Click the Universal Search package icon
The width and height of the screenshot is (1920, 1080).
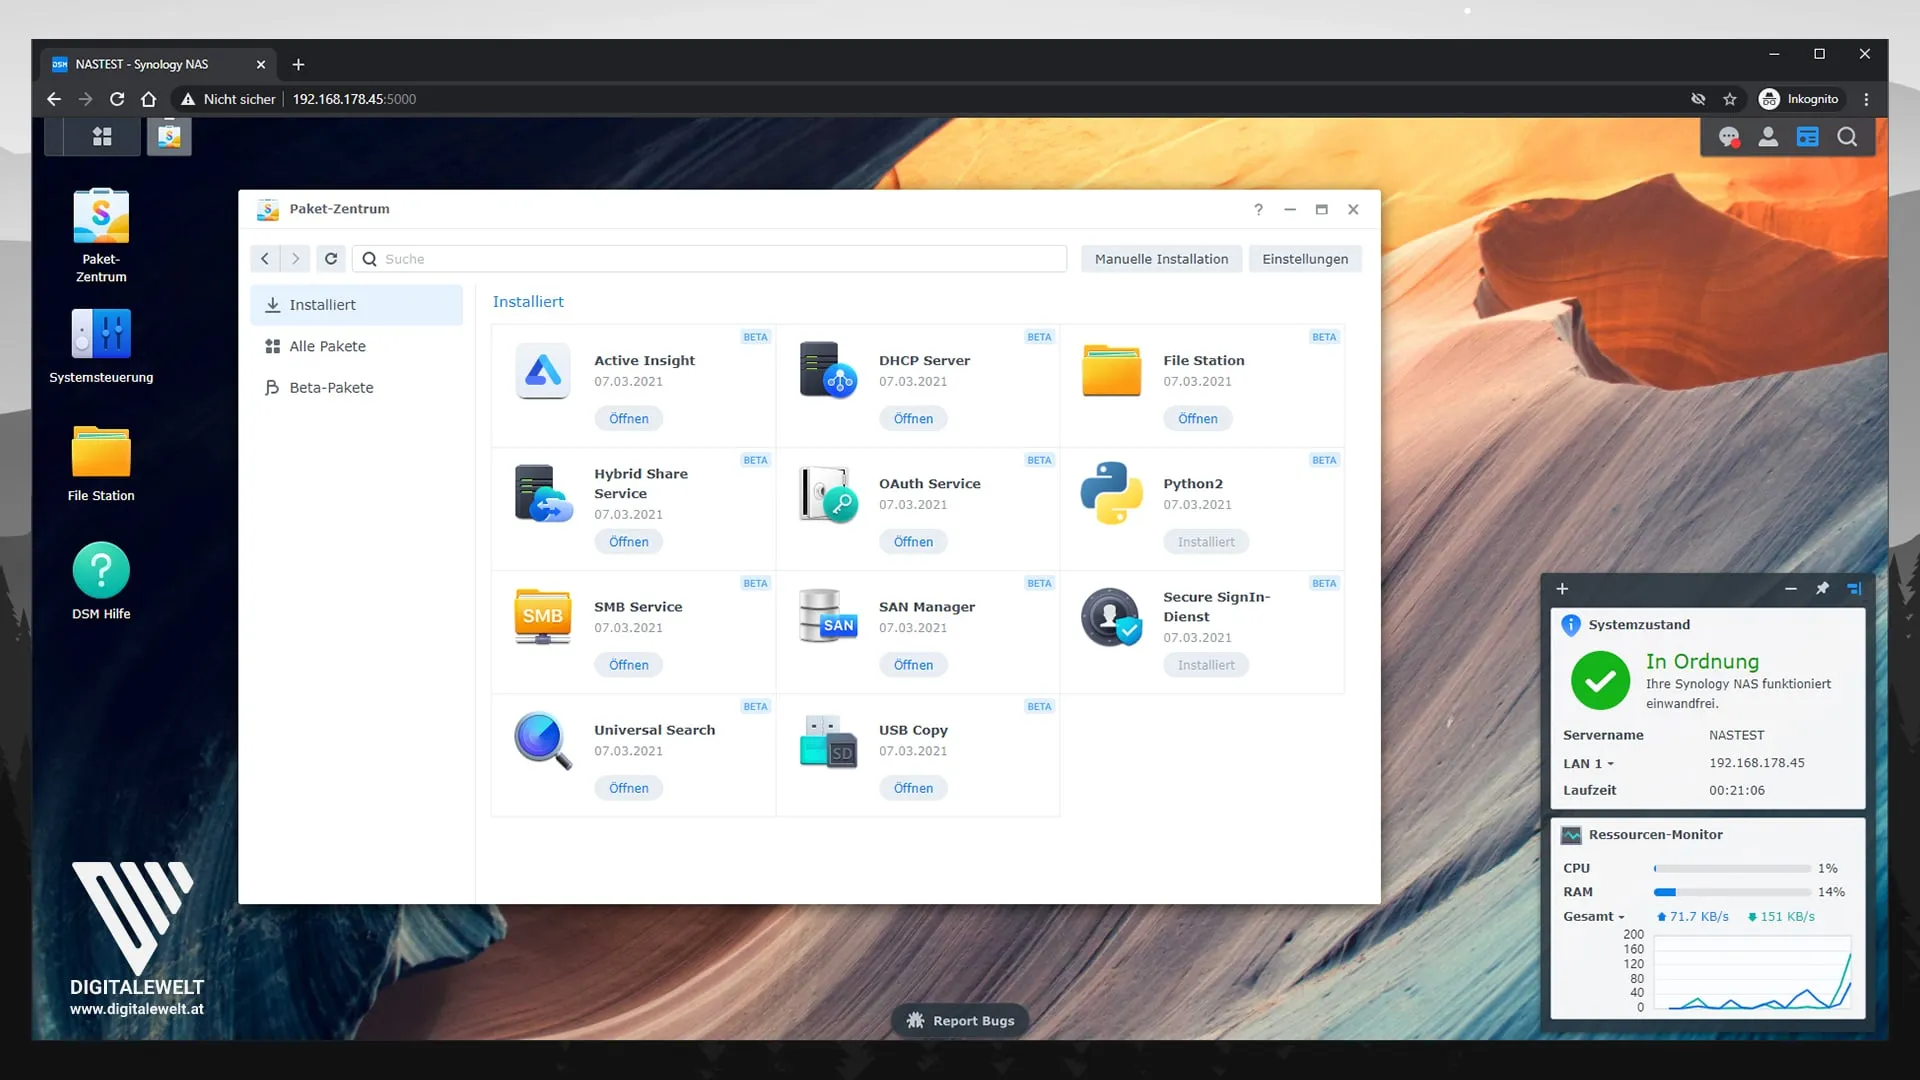[x=543, y=740]
